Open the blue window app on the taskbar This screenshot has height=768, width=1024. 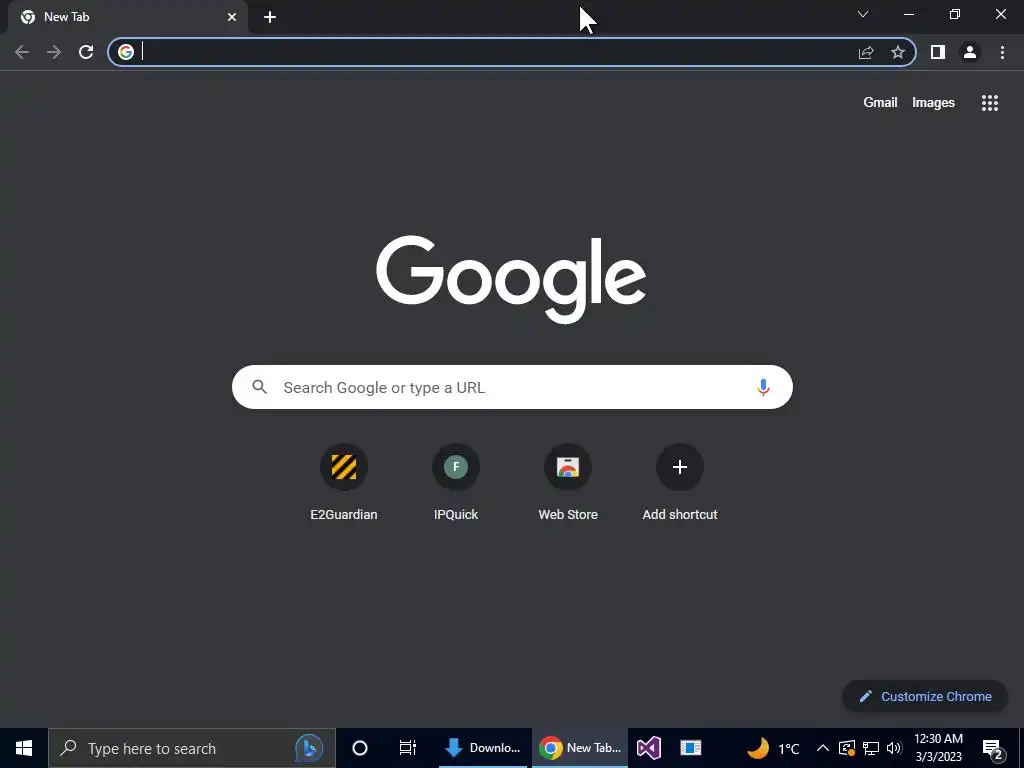[x=690, y=748]
